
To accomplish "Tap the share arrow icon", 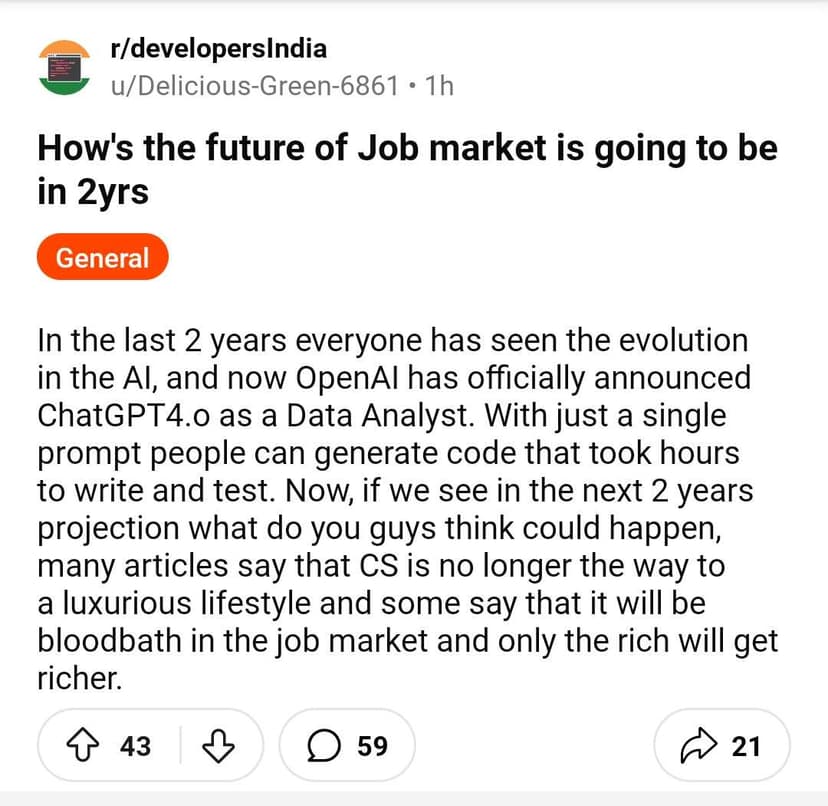I will tap(699, 745).
